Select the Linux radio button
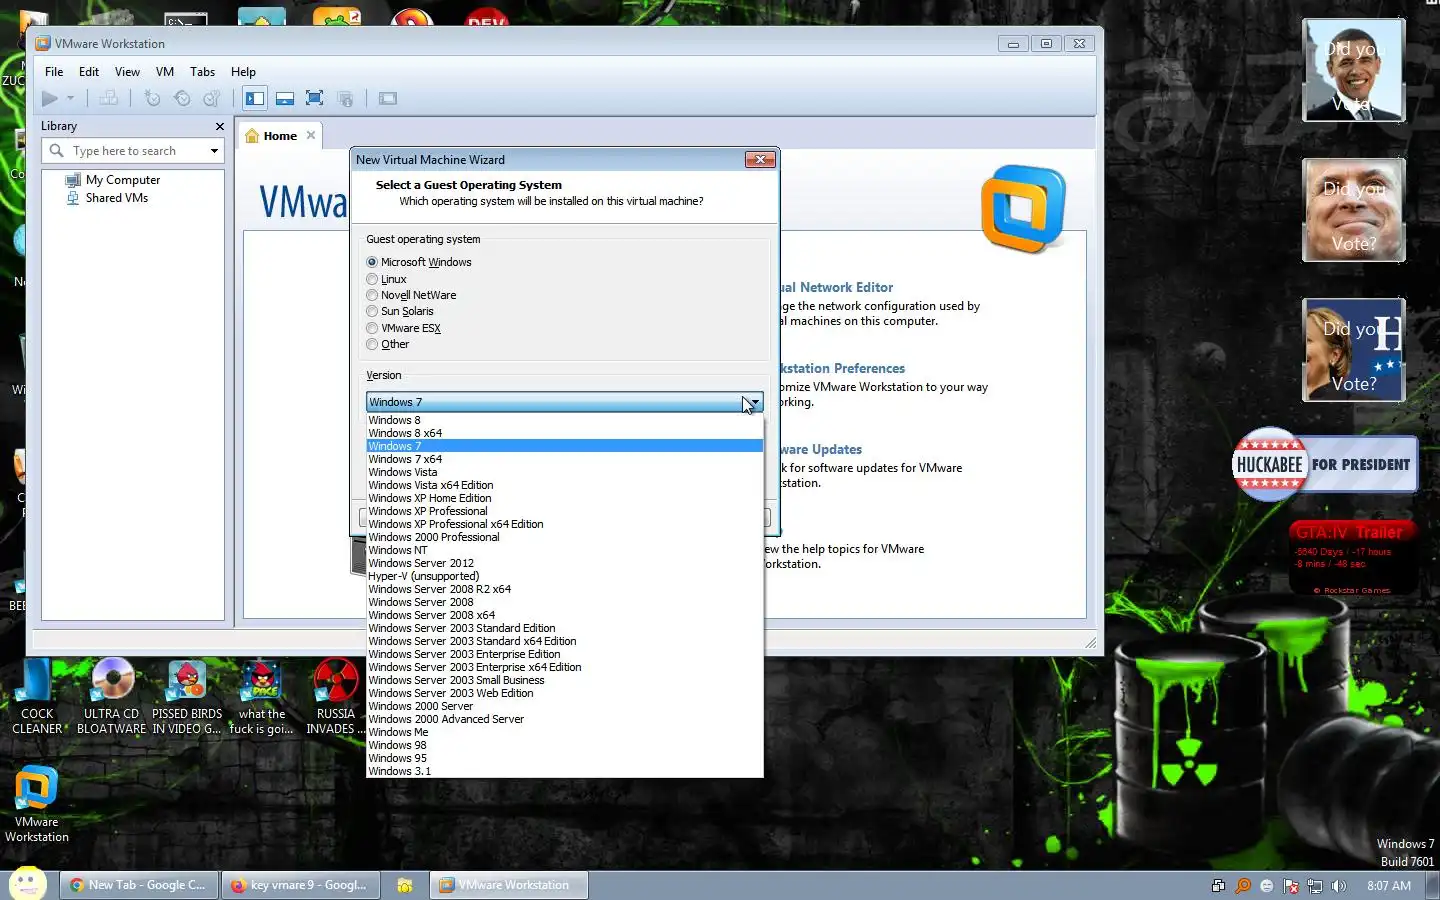Screen dimensions: 1440x900 pyautogui.click(x=372, y=279)
